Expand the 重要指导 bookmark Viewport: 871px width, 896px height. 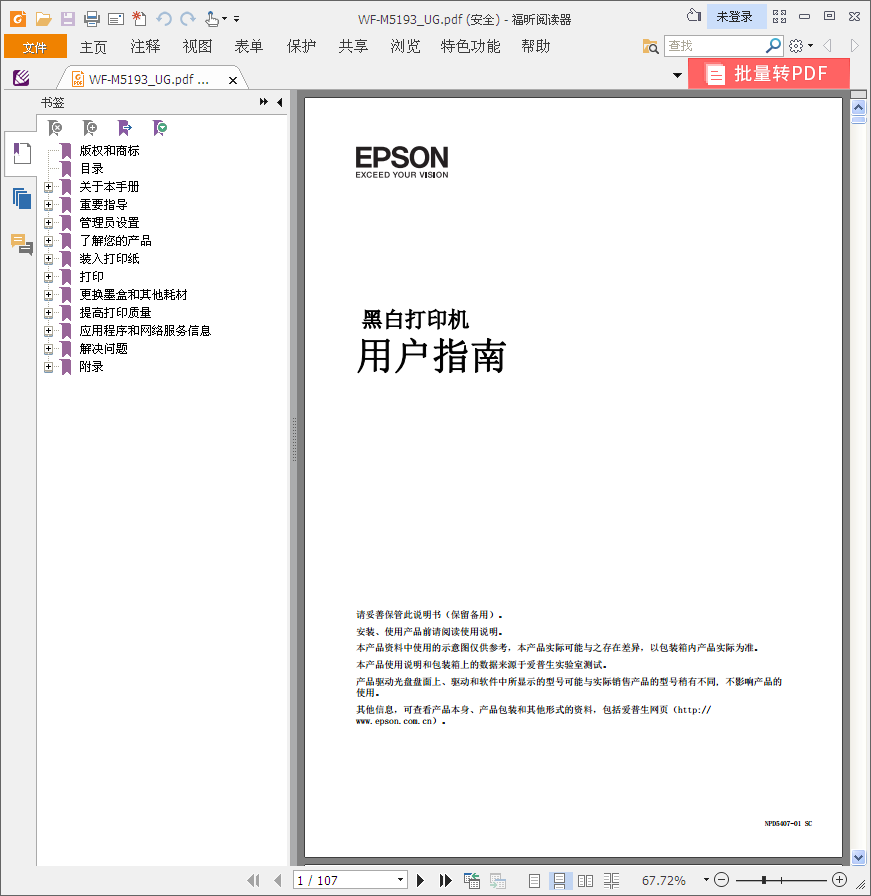click(x=49, y=205)
